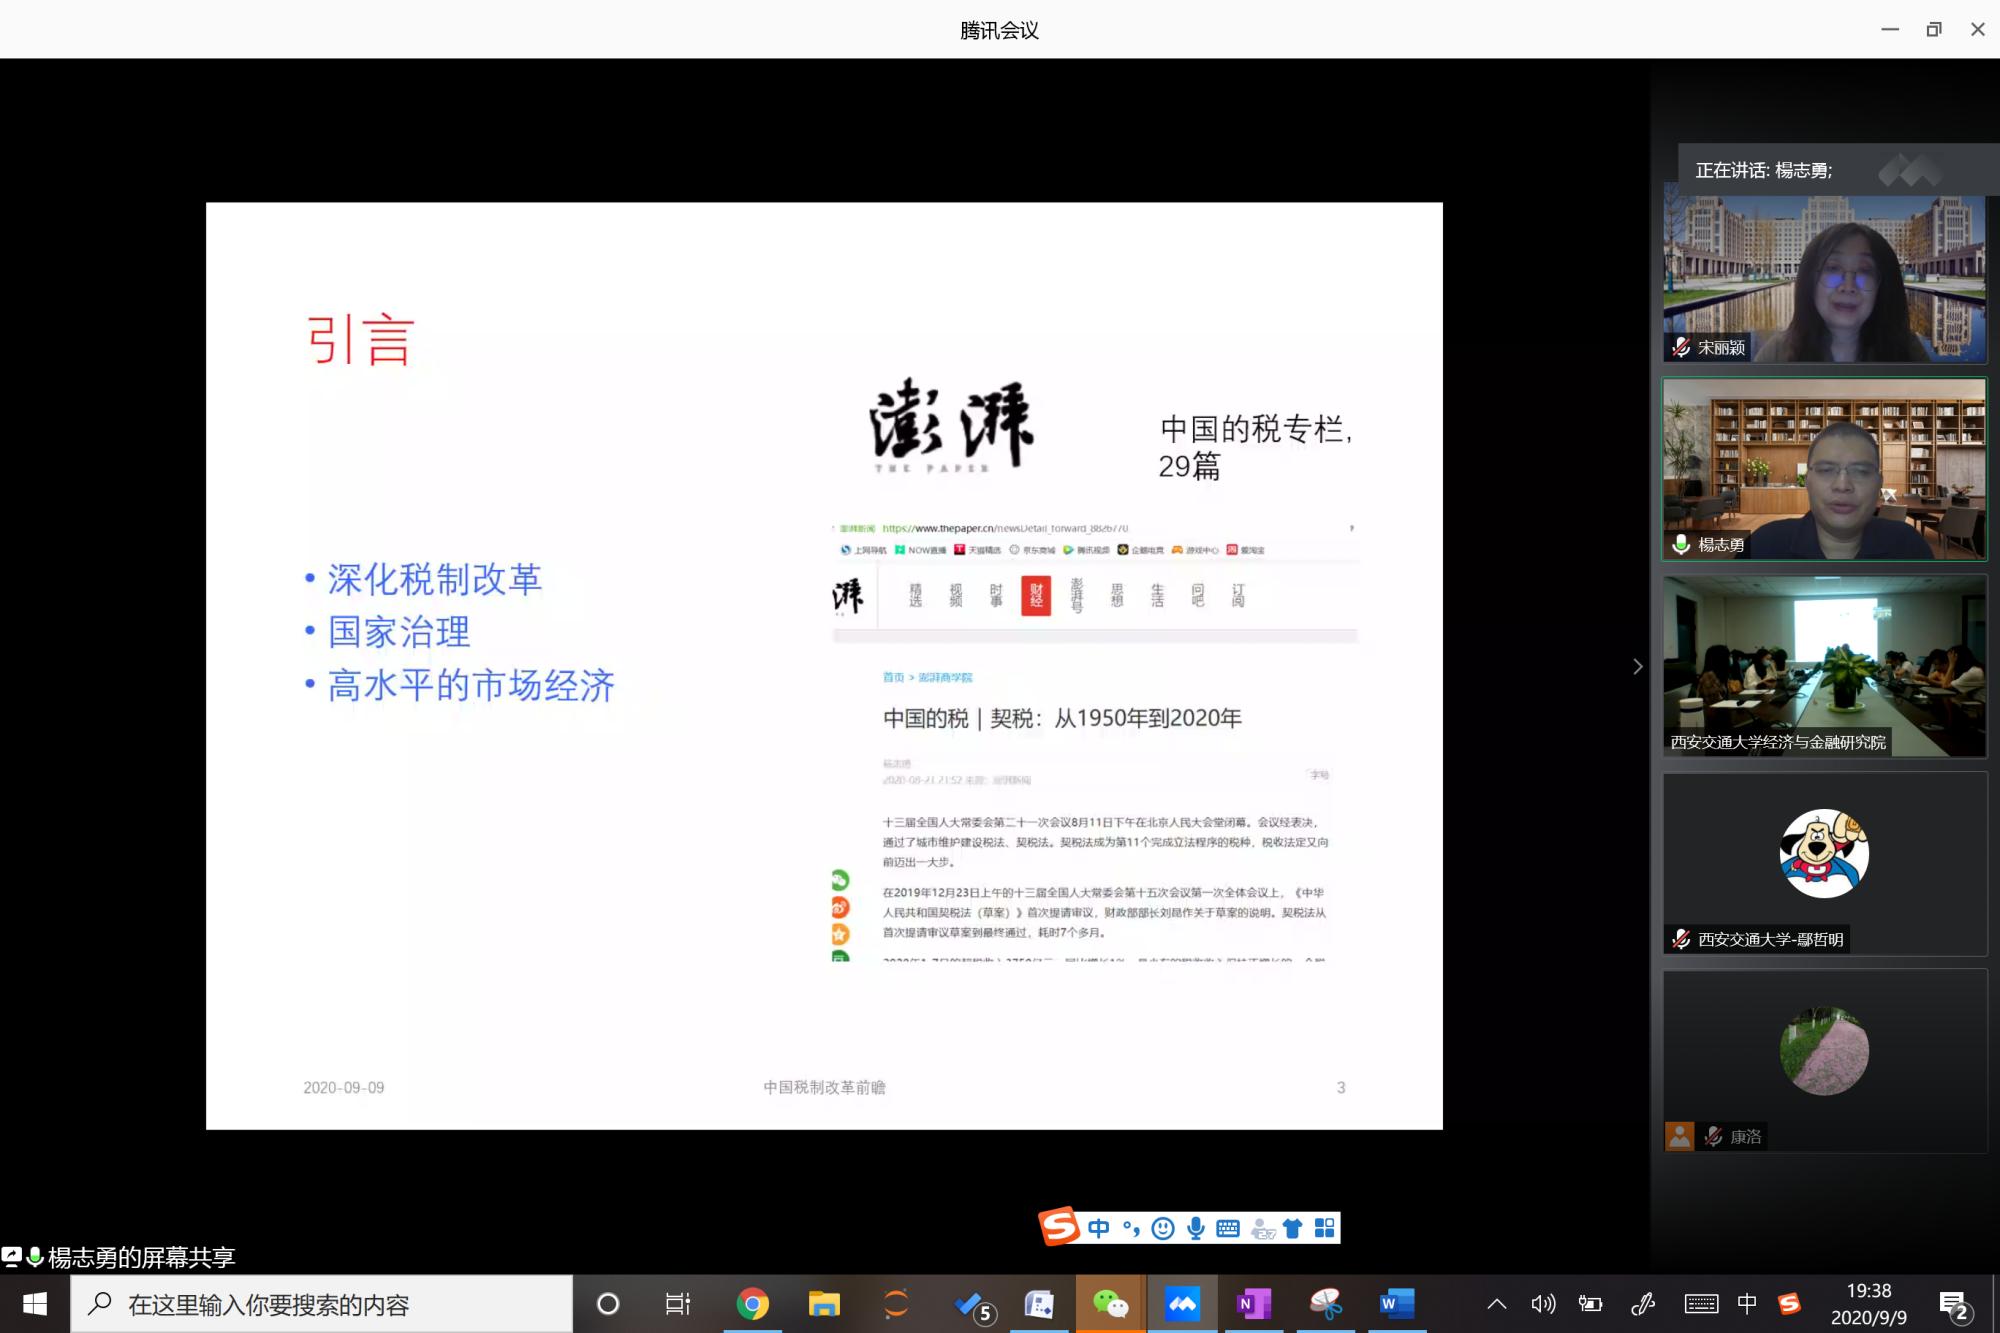This screenshot has width=2000, height=1333.
Task: Open the Tencent Meeting taskbar icon
Action: [x=1182, y=1303]
